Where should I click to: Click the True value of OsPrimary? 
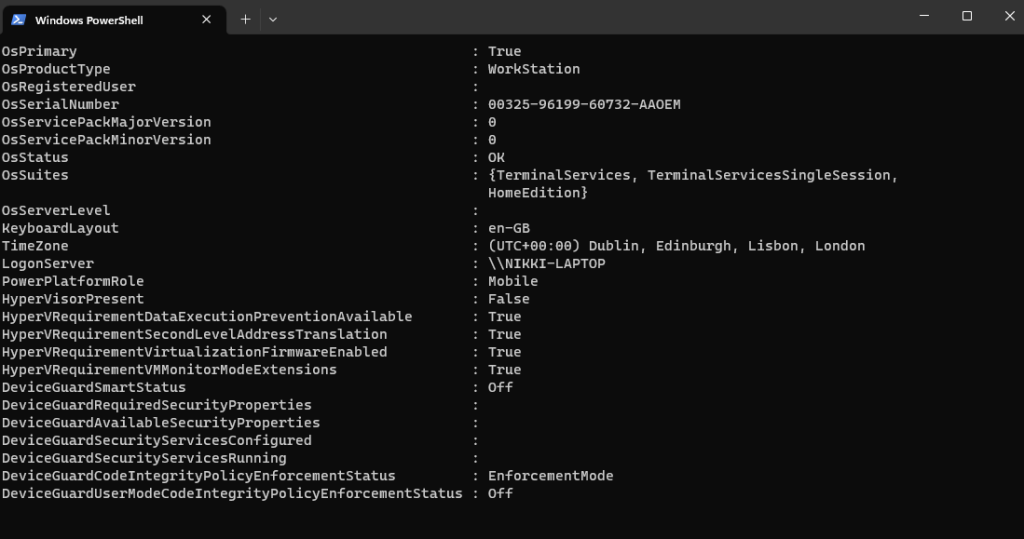click(x=504, y=52)
